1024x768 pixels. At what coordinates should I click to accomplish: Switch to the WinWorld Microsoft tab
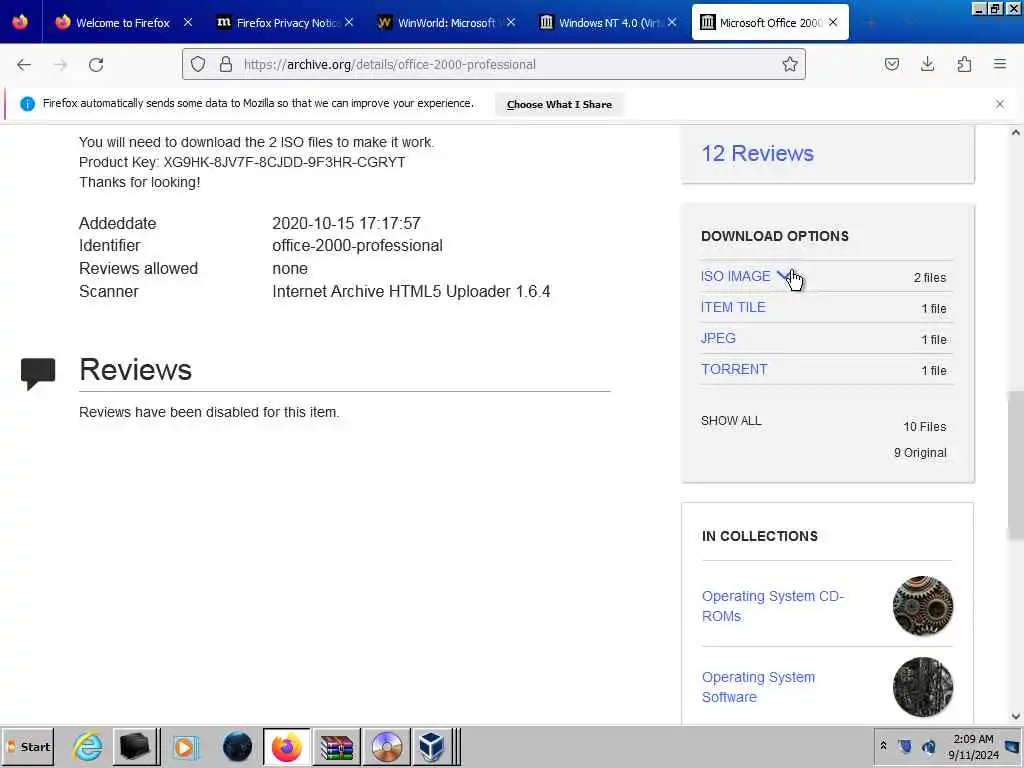coord(447,23)
